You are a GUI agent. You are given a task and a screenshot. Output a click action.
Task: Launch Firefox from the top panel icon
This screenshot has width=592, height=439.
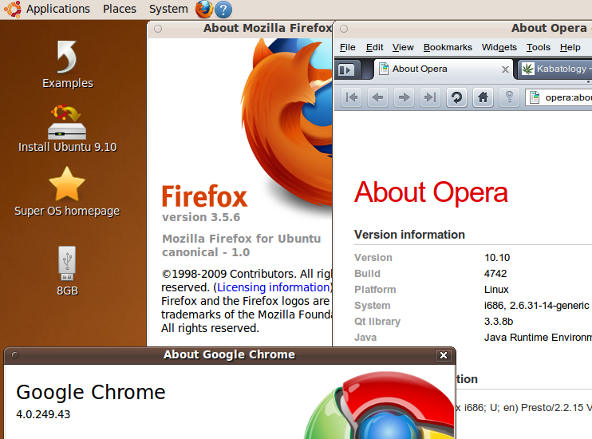[x=204, y=9]
